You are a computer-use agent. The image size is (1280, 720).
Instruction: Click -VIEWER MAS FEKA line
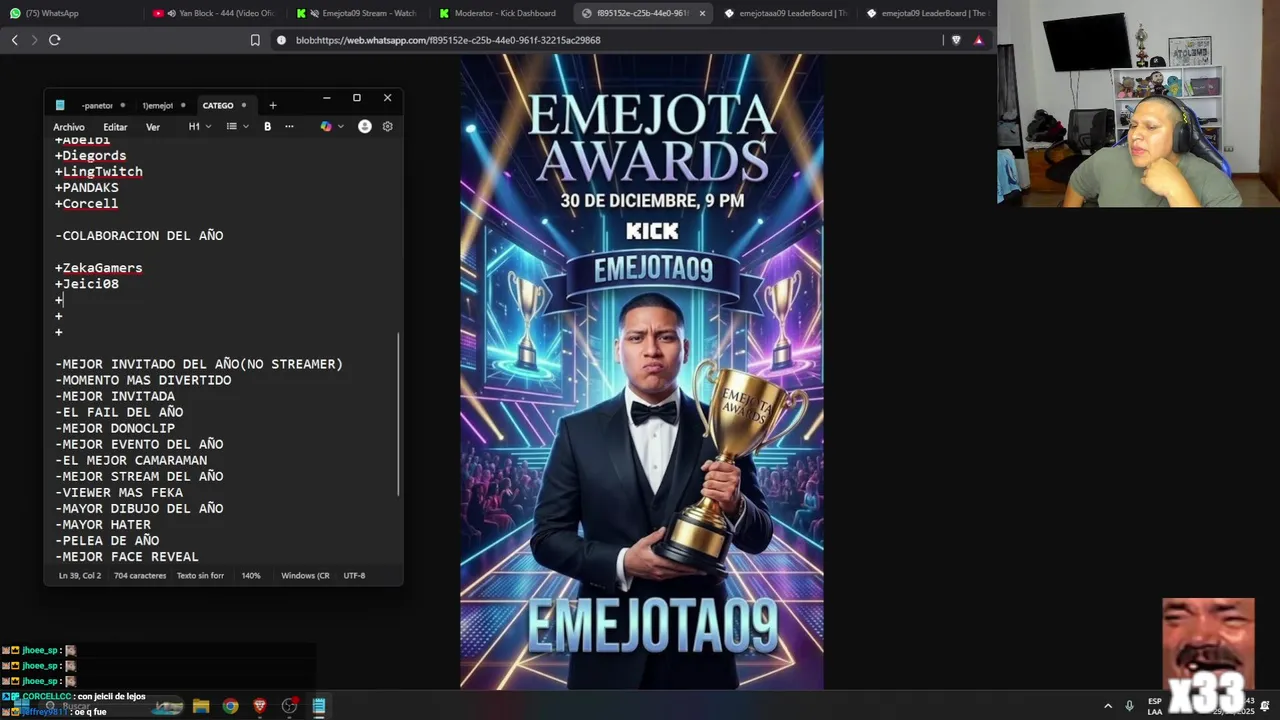click(x=119, y=492)
